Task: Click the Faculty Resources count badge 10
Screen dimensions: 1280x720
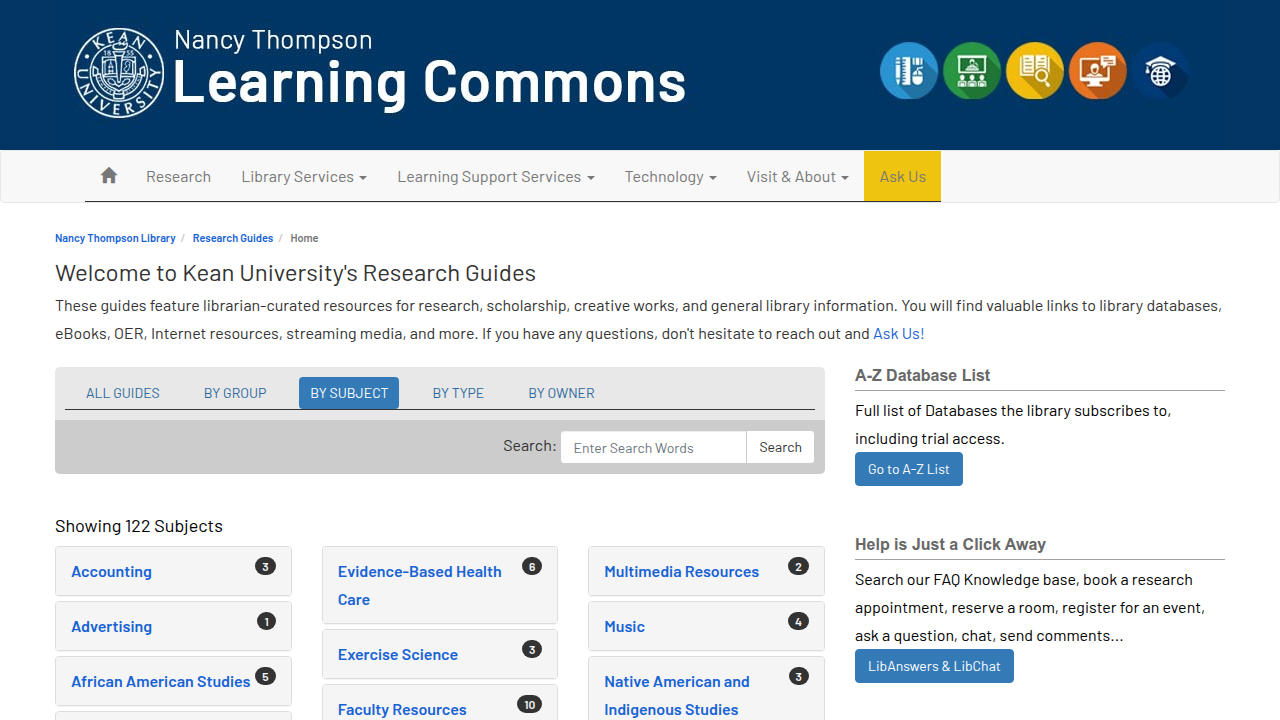Action: pos(530,705)
